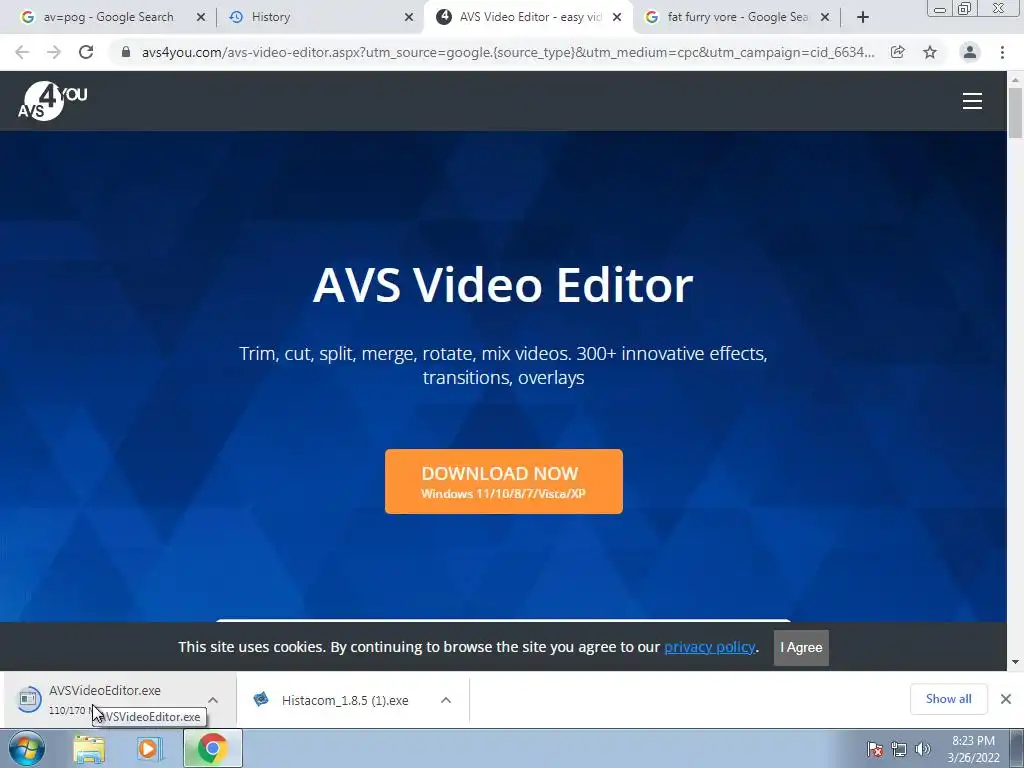Click the Chrome taskbar icon
The width and height of the screenshot is (1024, 768).
click(x=212, y=748)
